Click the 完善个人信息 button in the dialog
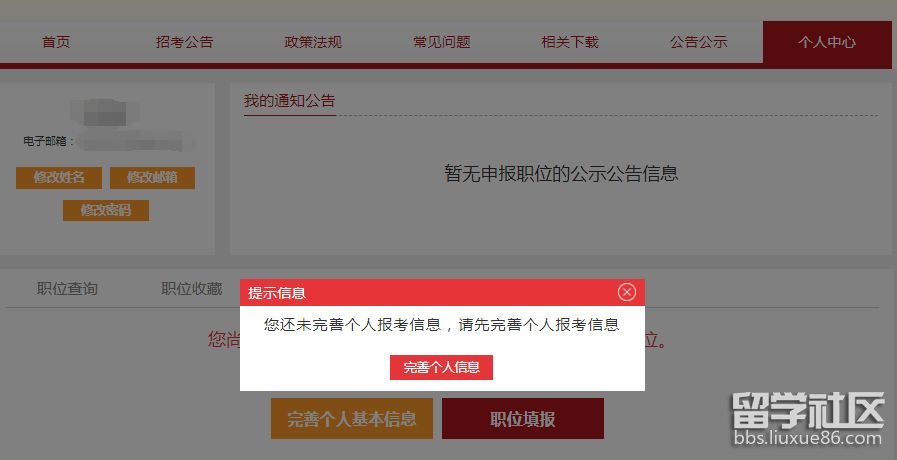The width and height of the screenshot is (897, 460). tap(441, 367)
